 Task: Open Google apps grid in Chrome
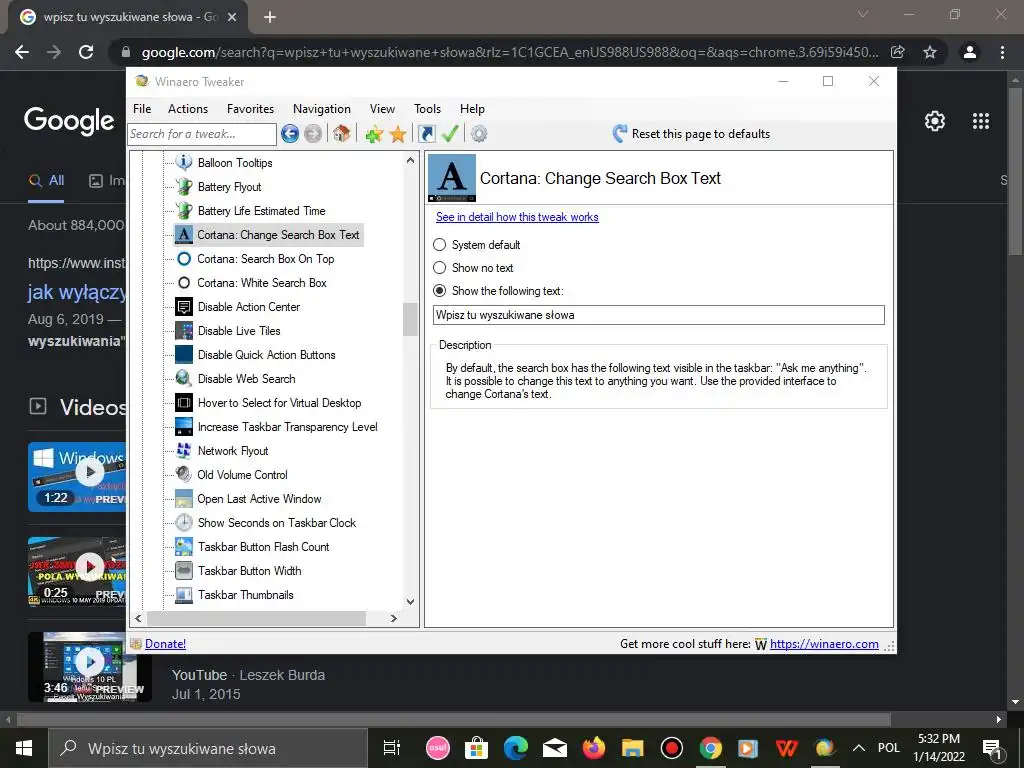(981, 121)
